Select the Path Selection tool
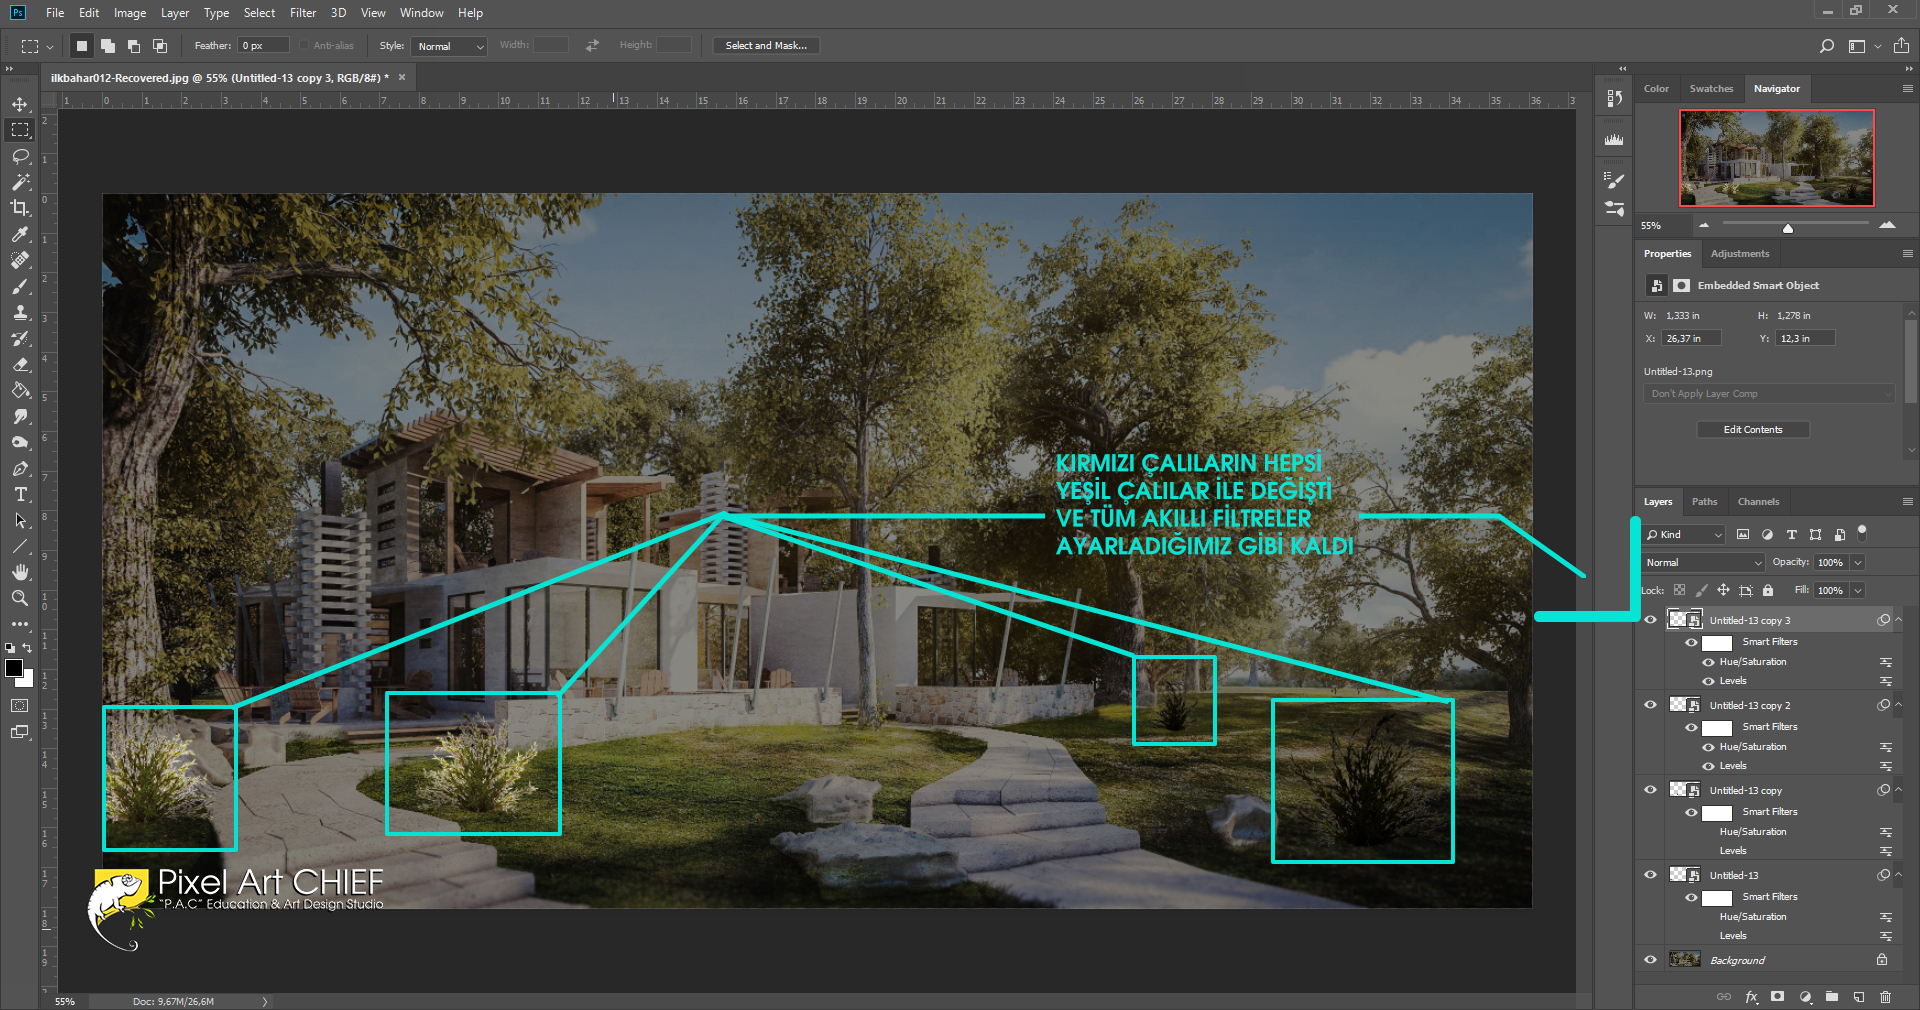Image resolution: width=1920 pixels, height=1010 pixels. tap(20, 520)
